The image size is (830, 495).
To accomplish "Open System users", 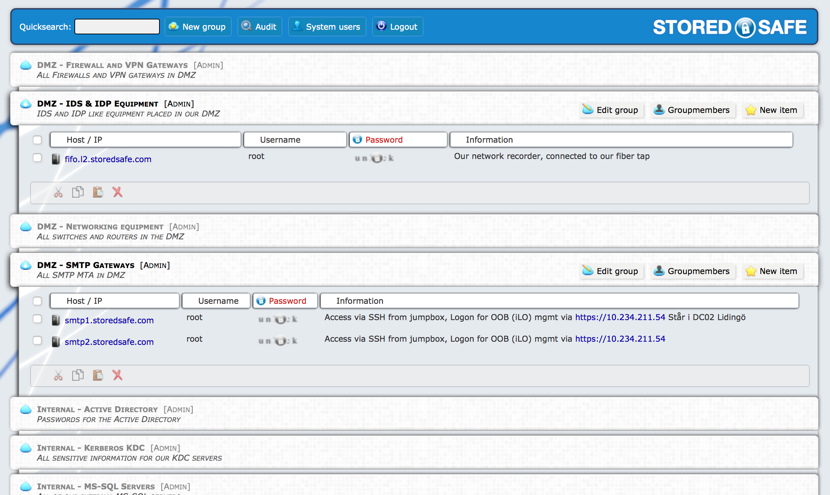I will [327, 26].
